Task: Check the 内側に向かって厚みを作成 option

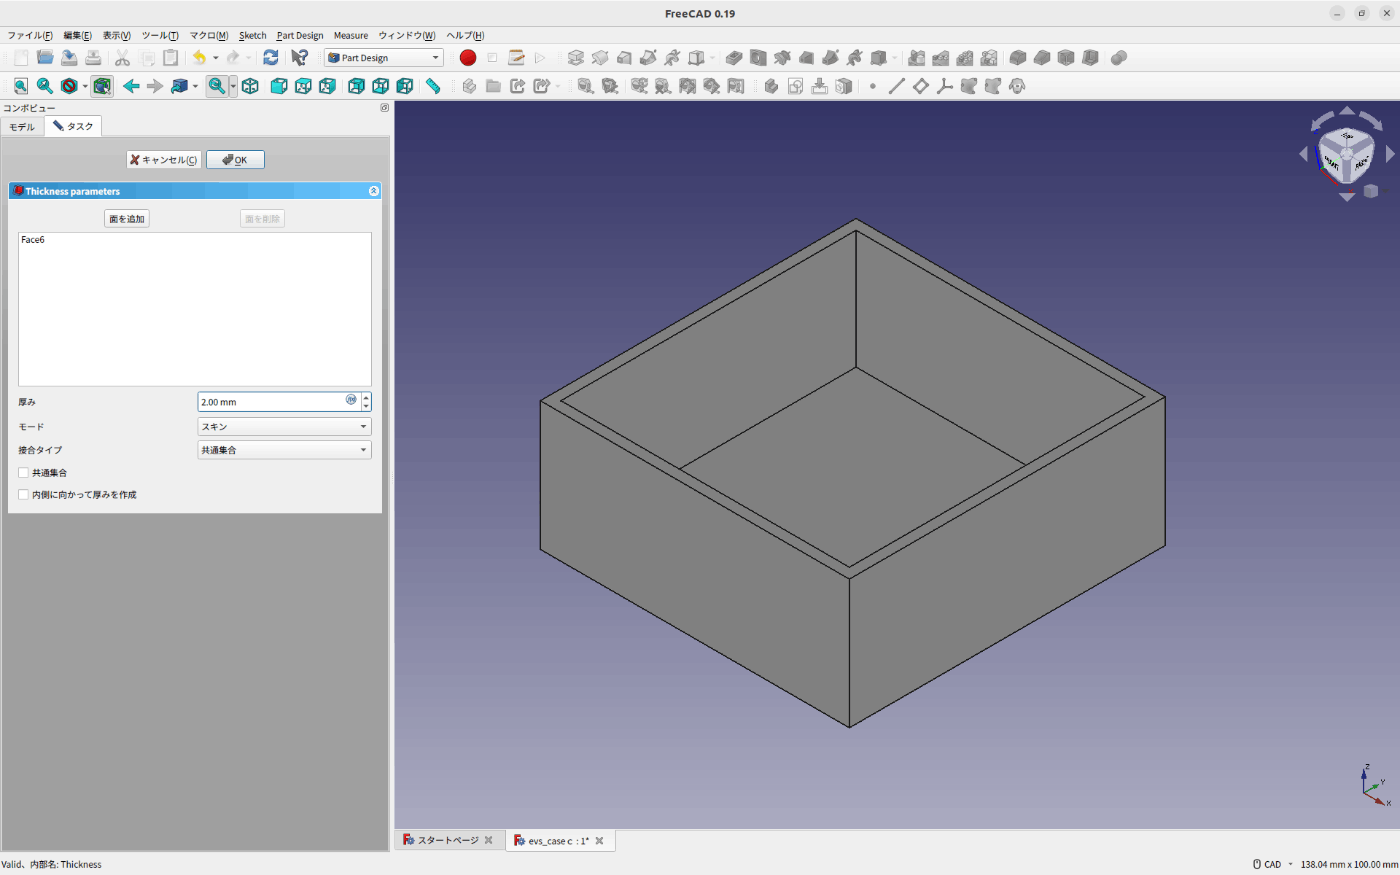Action: [x=24, y=495]
